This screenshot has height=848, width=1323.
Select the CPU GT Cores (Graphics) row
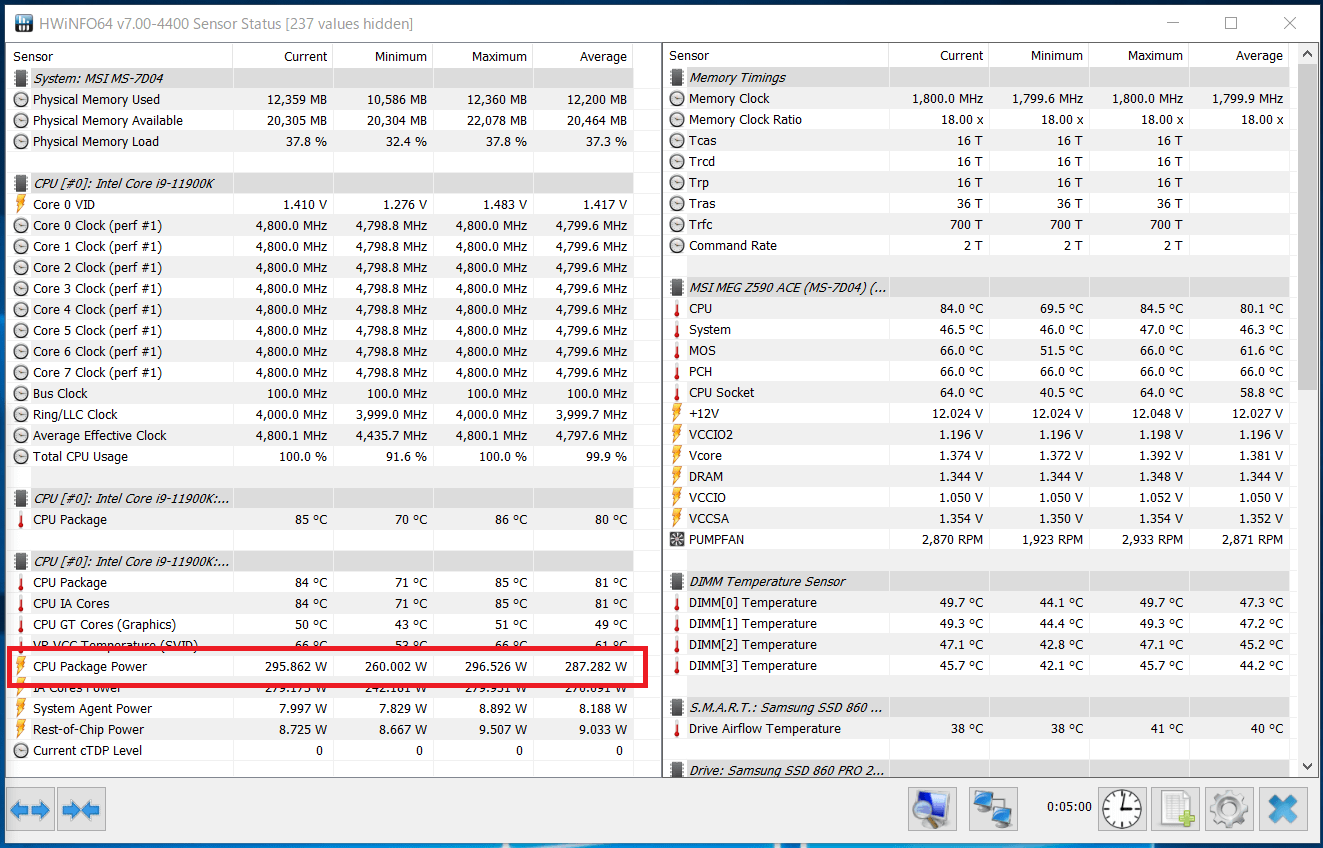tap(321, 625)
